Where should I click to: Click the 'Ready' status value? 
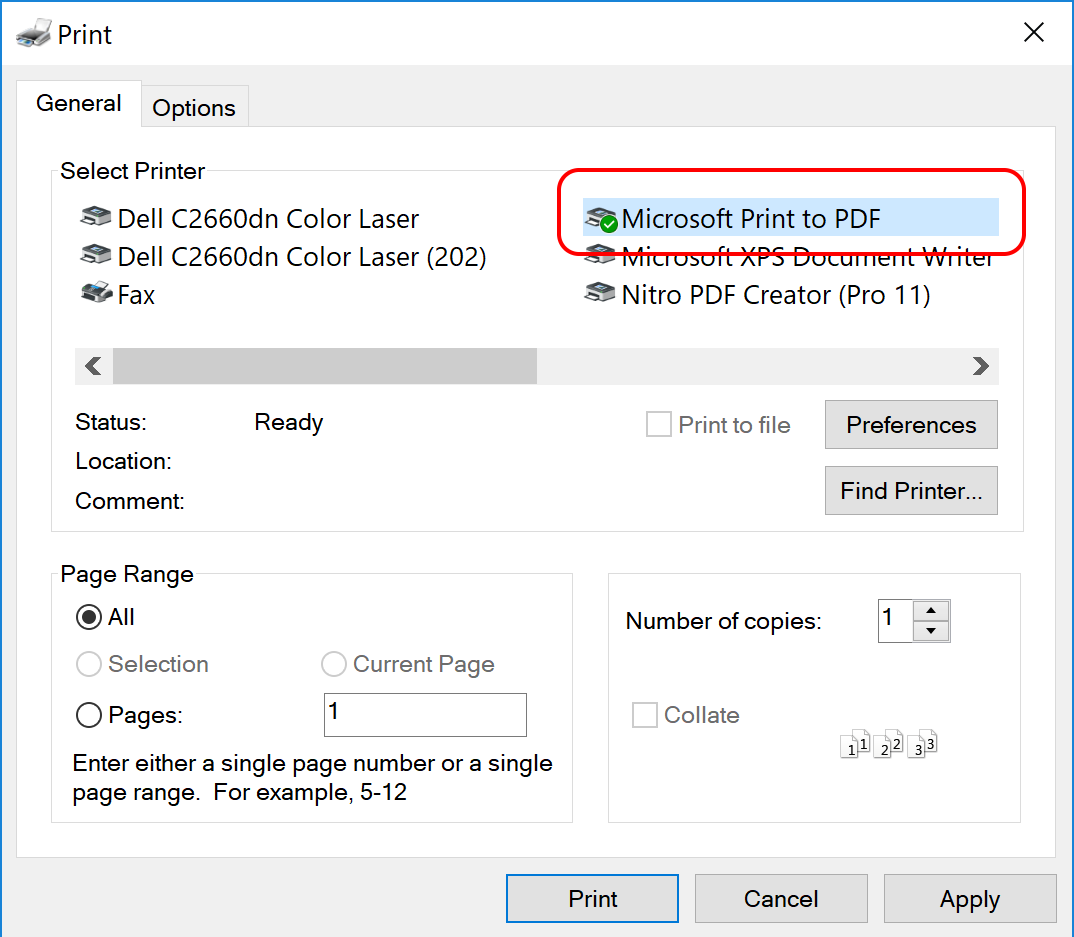(x=288, y=423)
